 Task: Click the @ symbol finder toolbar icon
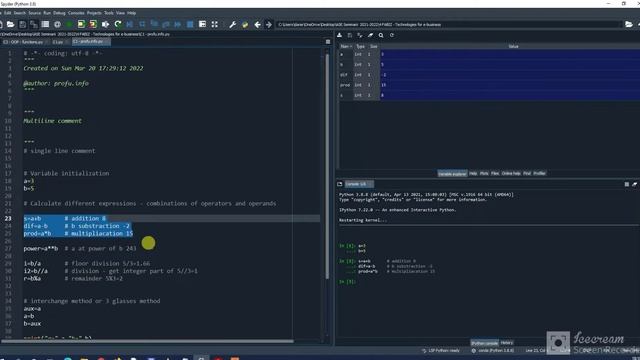[x=57, y=24]
